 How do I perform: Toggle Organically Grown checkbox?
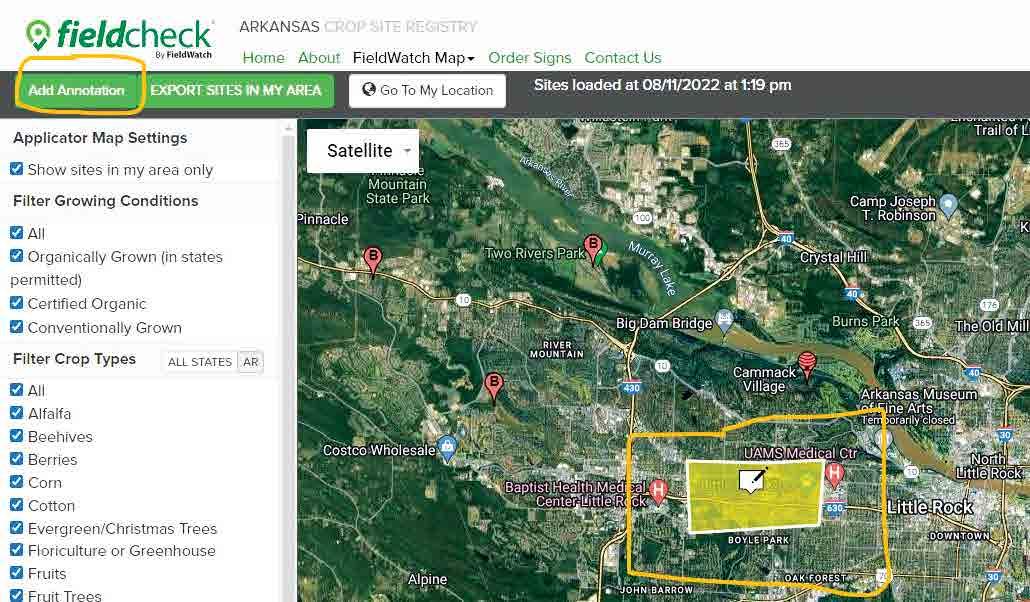(x=16, y=256)
